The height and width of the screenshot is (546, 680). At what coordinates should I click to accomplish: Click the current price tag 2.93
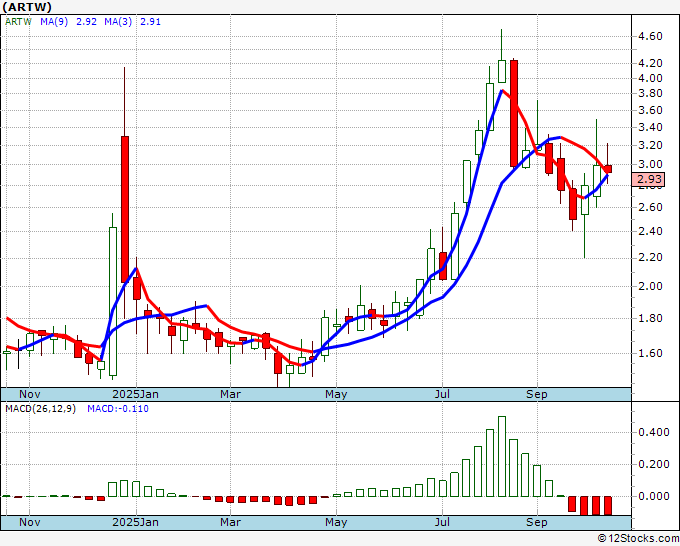[x=649, y=179]
